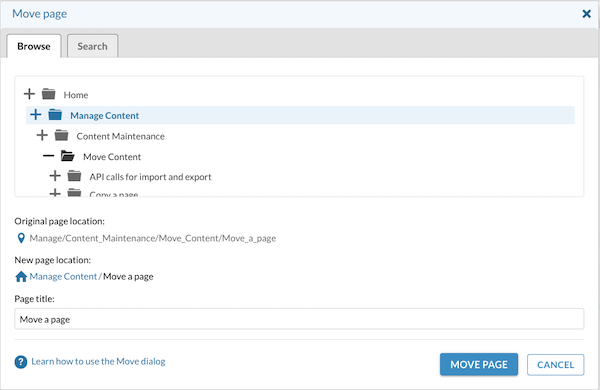Open the Manage Content breadcrumb link
Screen dimensions: 600x390
coord(63,276)
